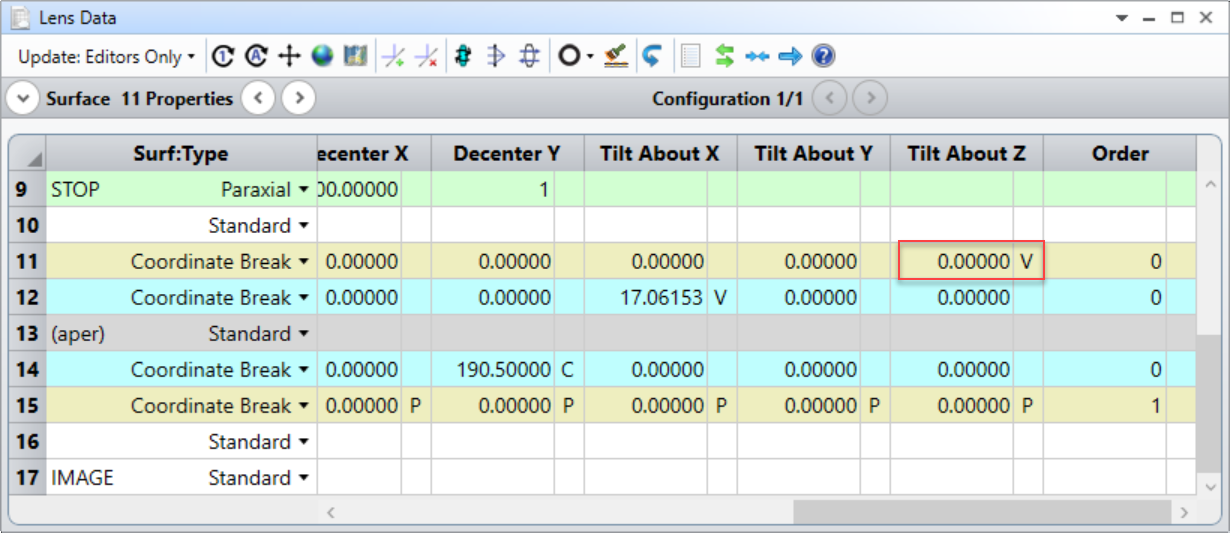Click the map icon in the toolbar
The width and height of the screenshot is (1230, 533).
tap(355, 57)
